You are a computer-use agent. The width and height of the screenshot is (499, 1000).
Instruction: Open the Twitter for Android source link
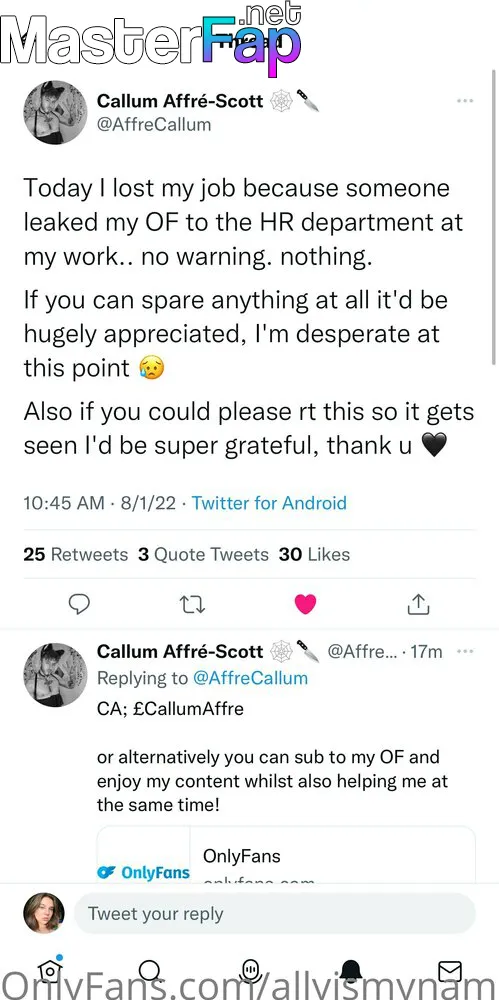click(x=269, y=503)
